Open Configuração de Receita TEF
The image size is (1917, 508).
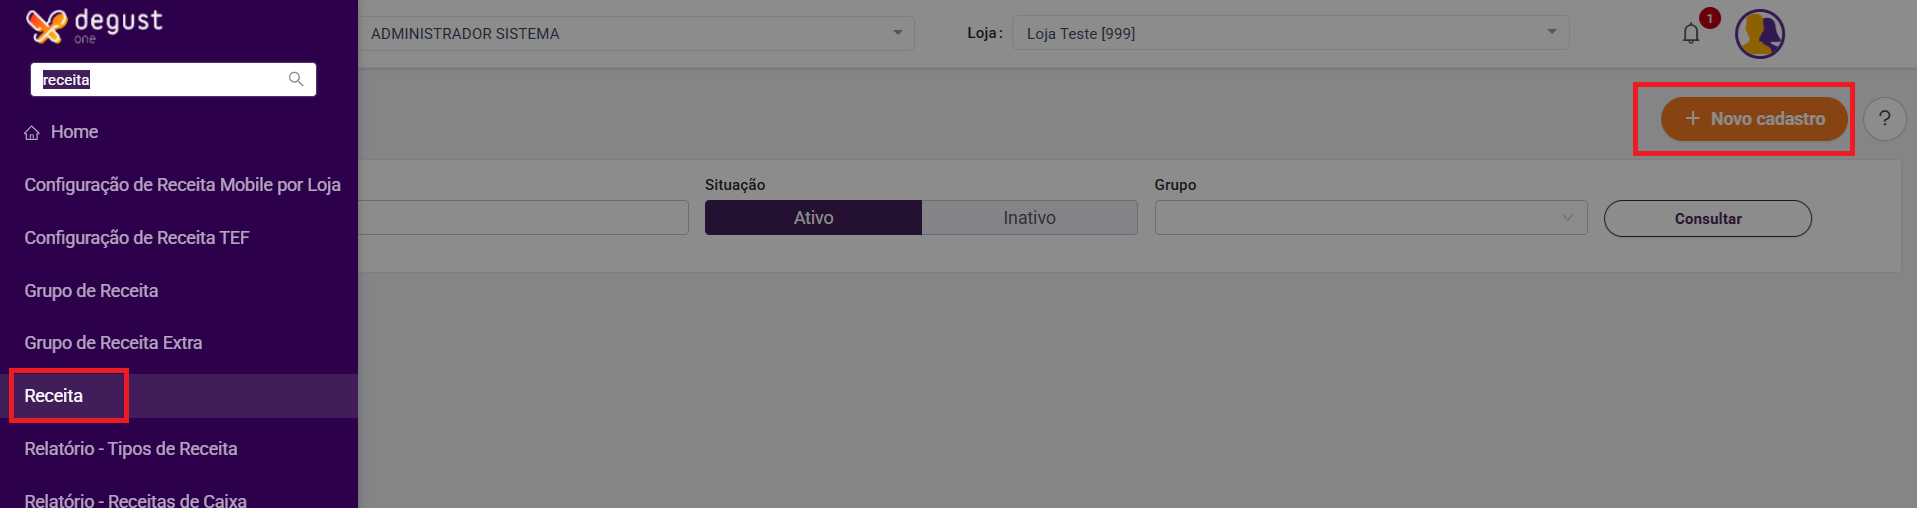click(x=137, y=238)
